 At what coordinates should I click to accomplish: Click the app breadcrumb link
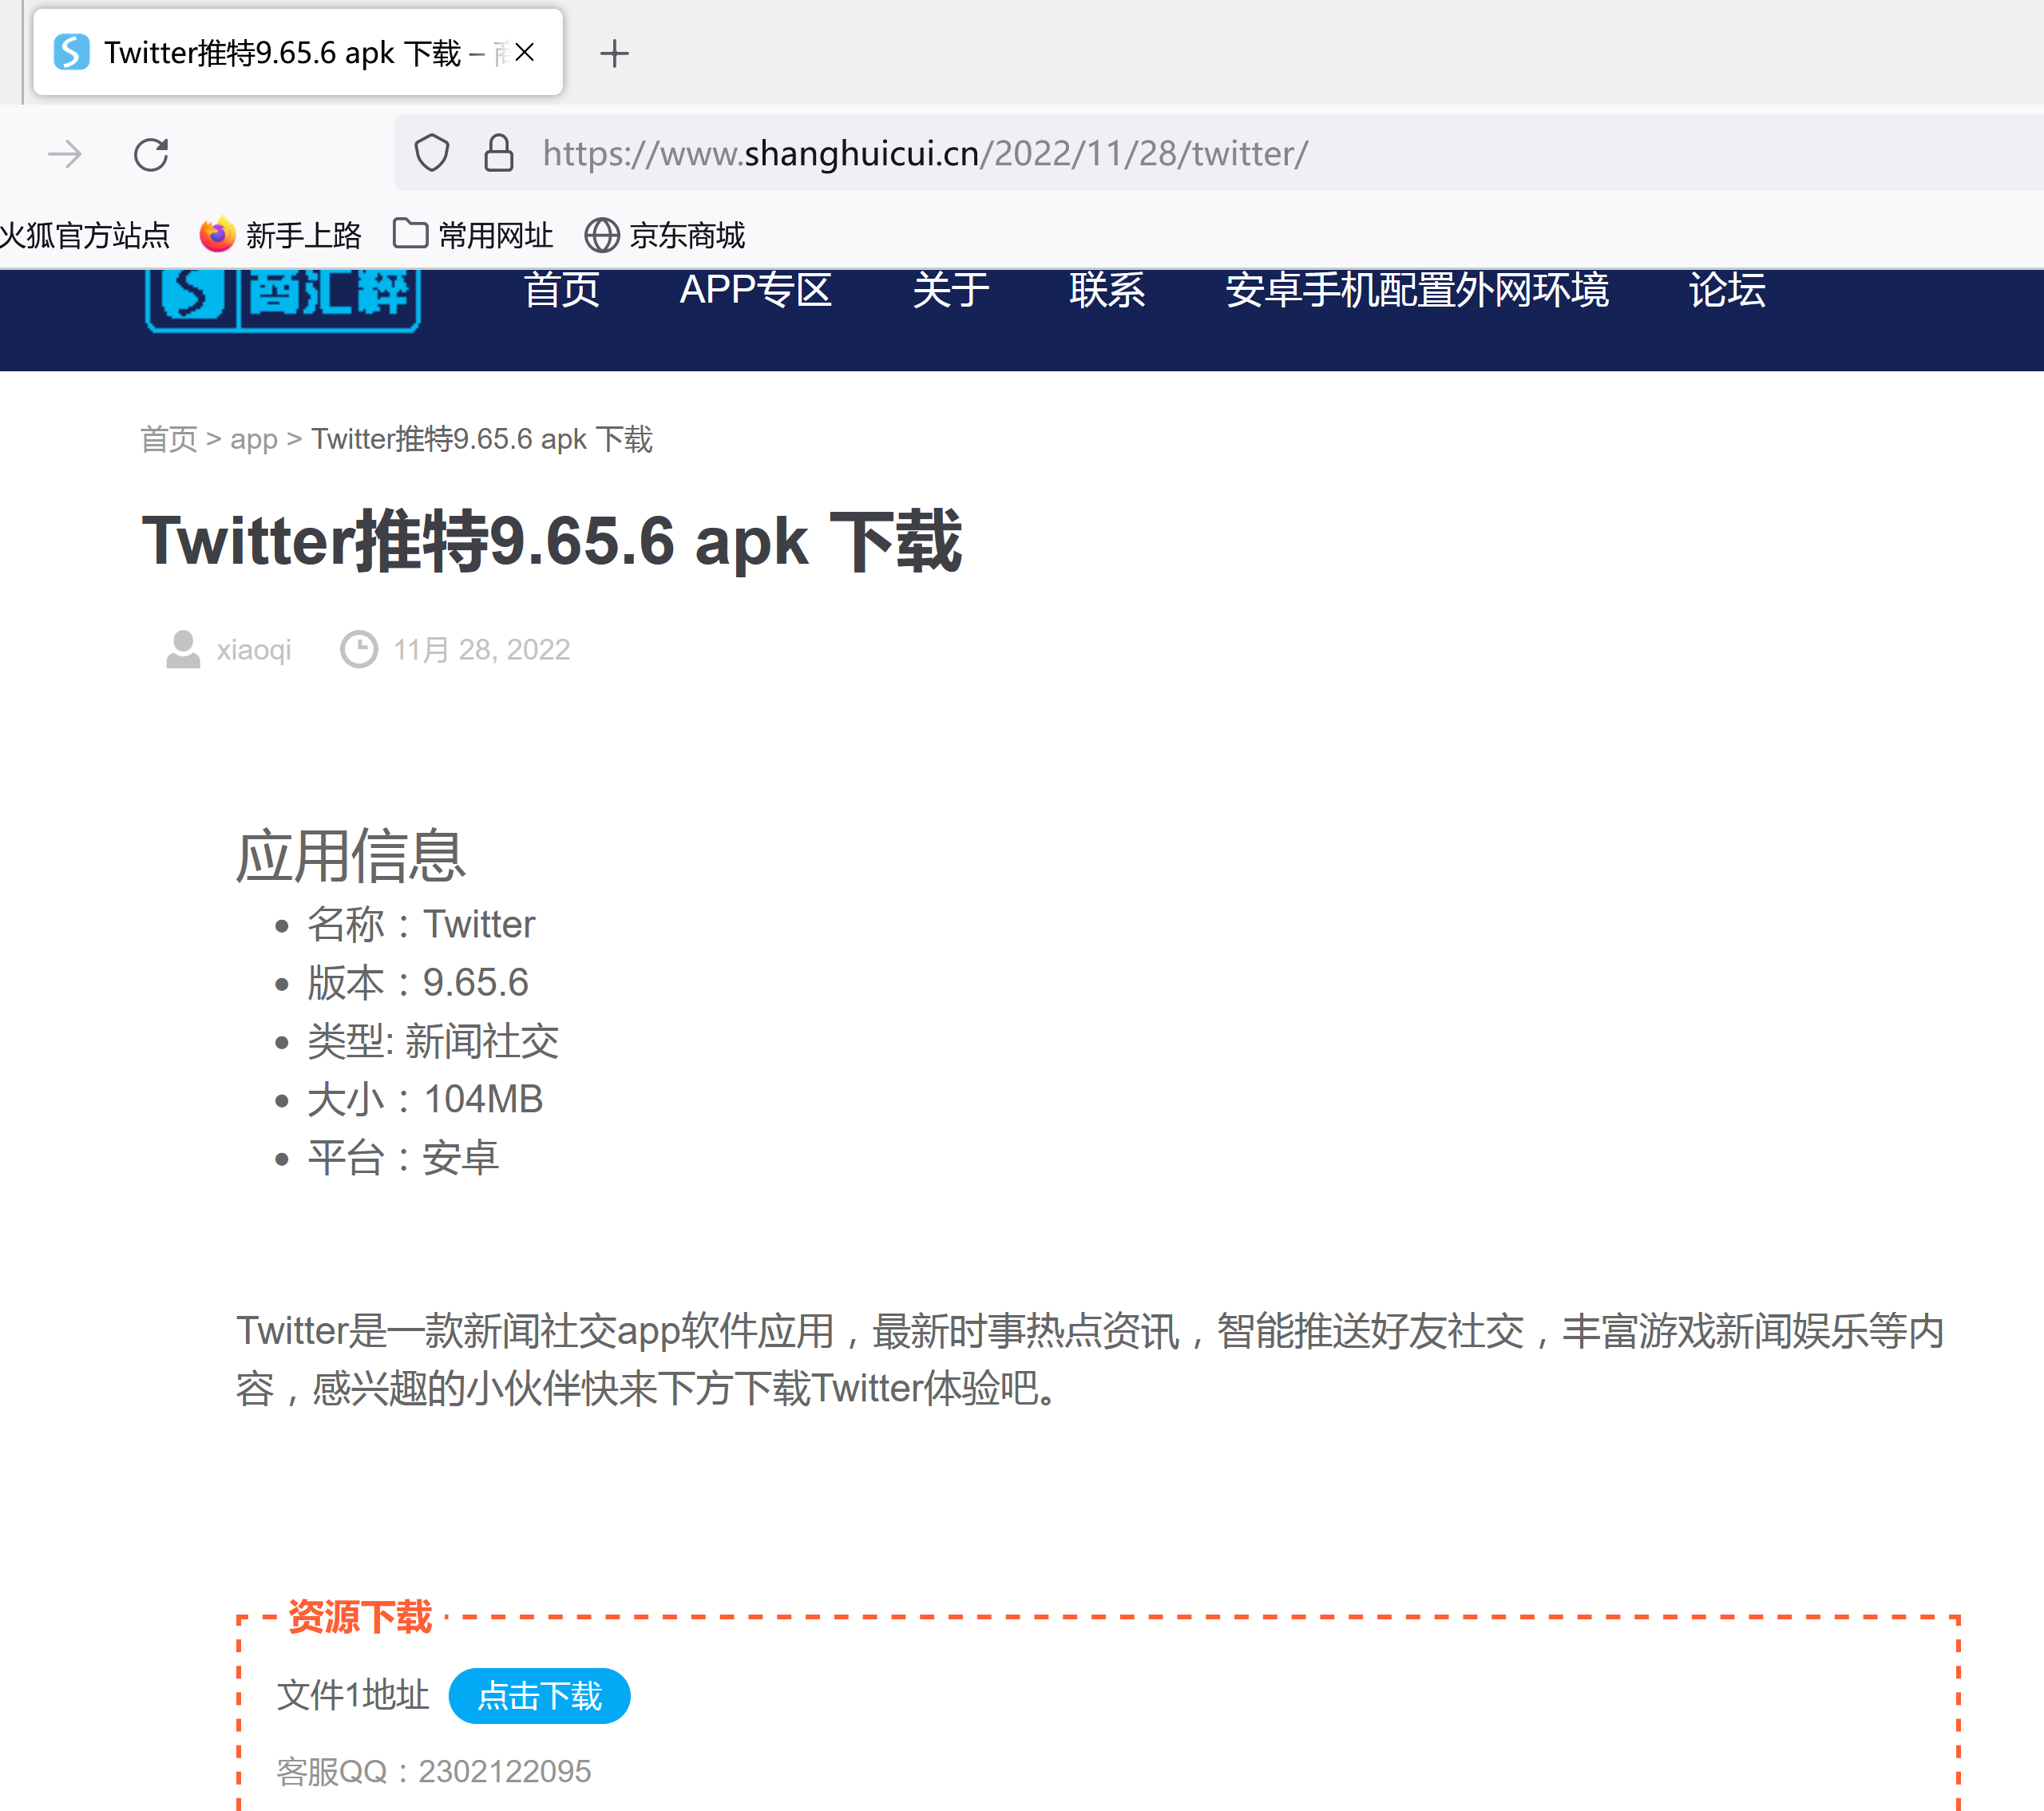(x=254, y=439)
